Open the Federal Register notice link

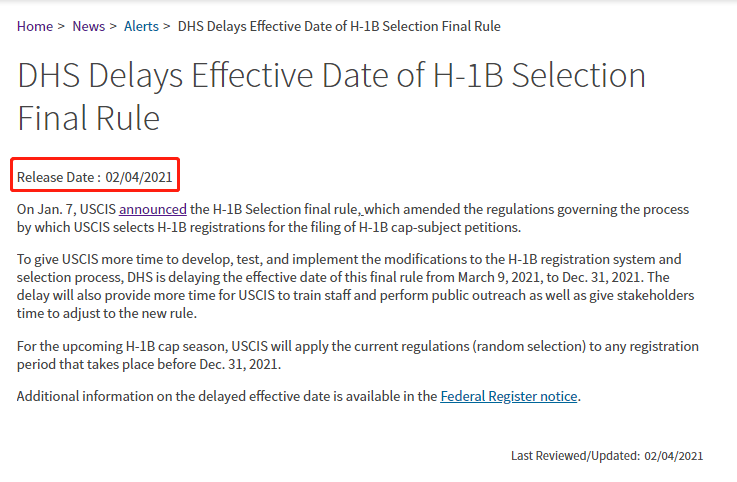pos(509,396)
